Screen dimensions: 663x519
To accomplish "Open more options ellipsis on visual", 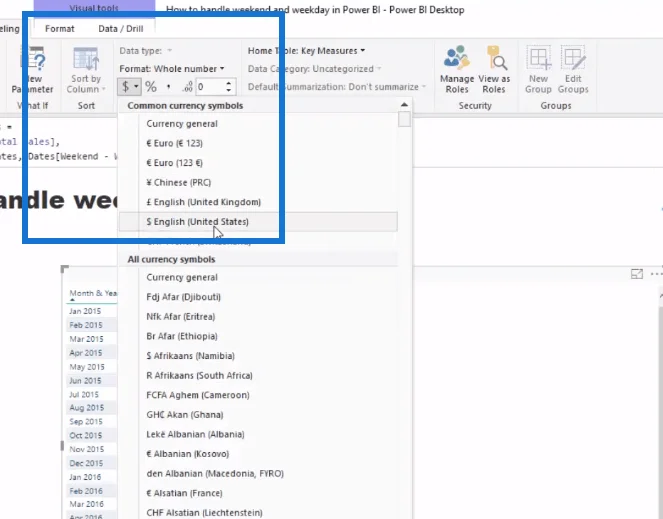I will (656, 274).
